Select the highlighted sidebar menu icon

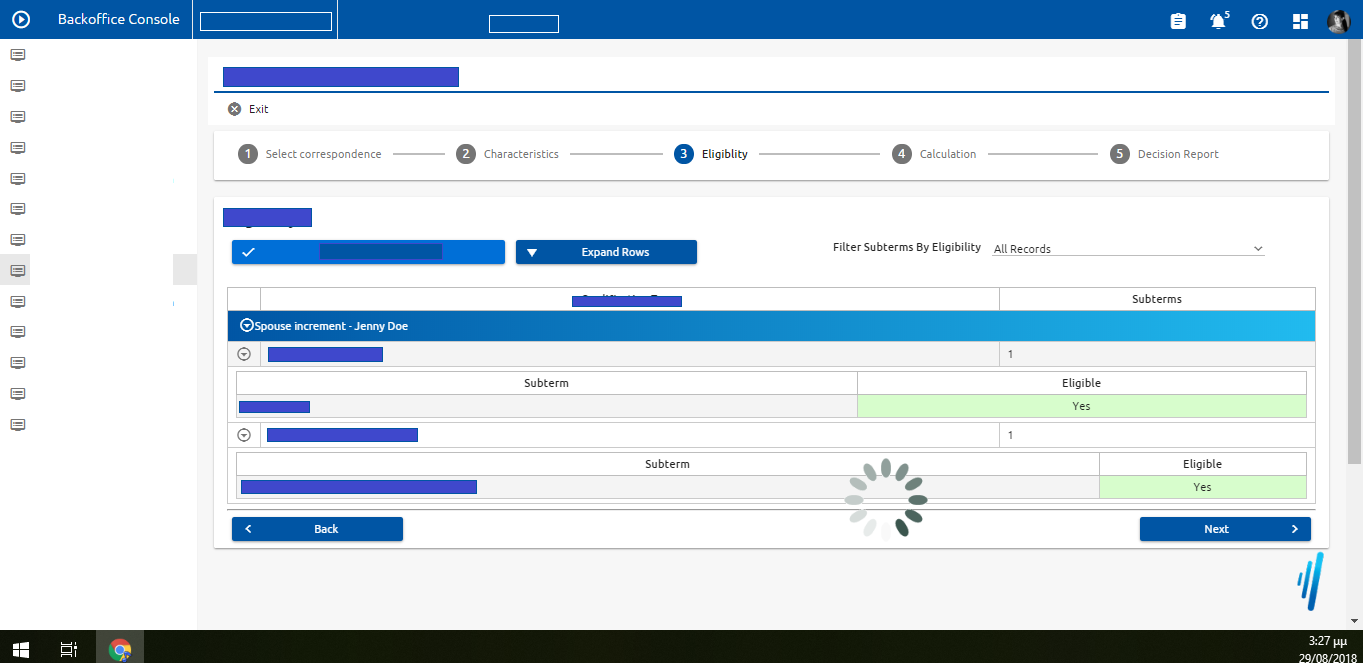pos(17,270)
